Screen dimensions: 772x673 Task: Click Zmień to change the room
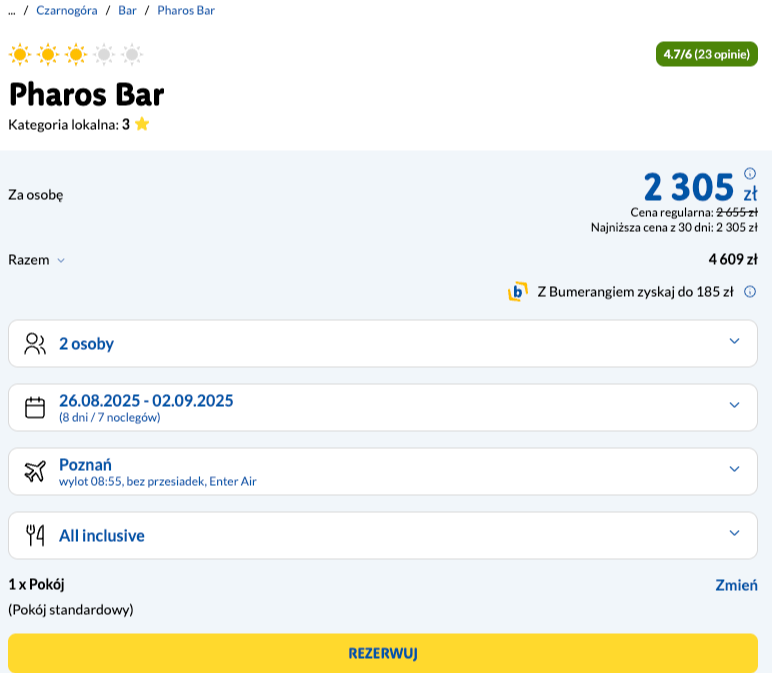(x=736, y=585)
